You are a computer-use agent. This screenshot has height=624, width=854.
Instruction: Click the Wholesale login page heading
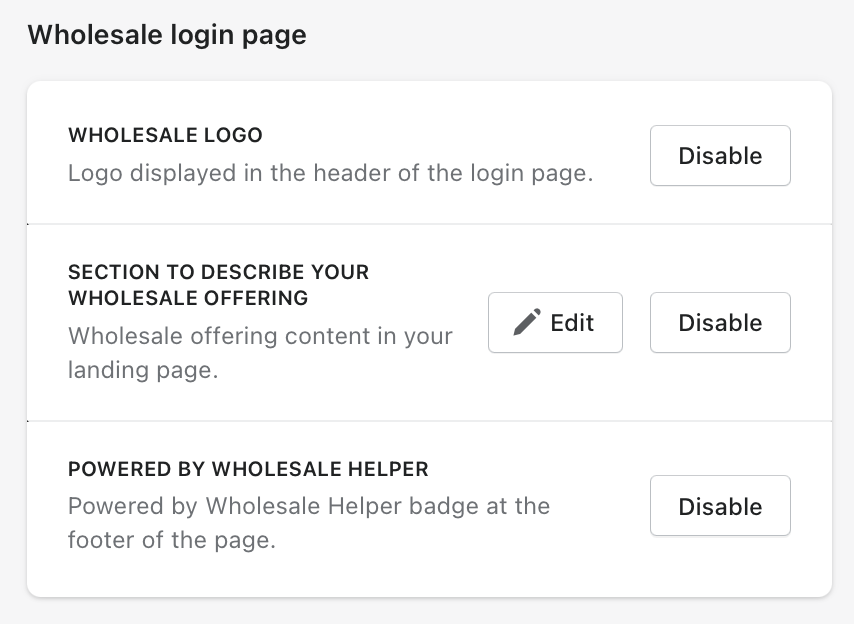[x=166, y=35]
